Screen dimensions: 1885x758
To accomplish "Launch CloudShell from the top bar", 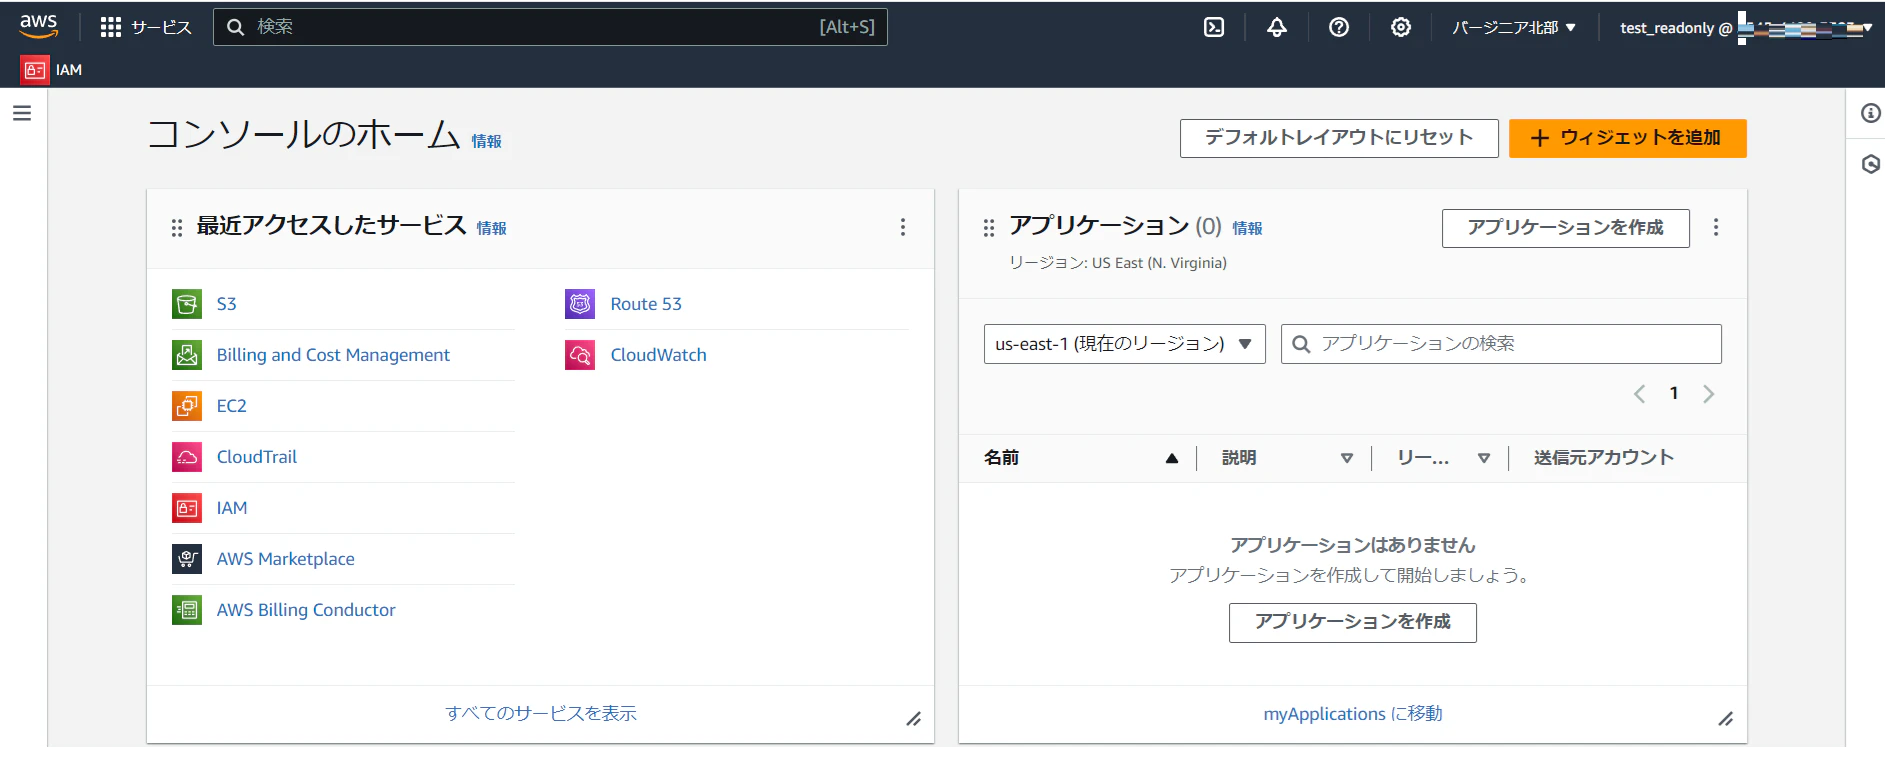I will (1214, 27).
